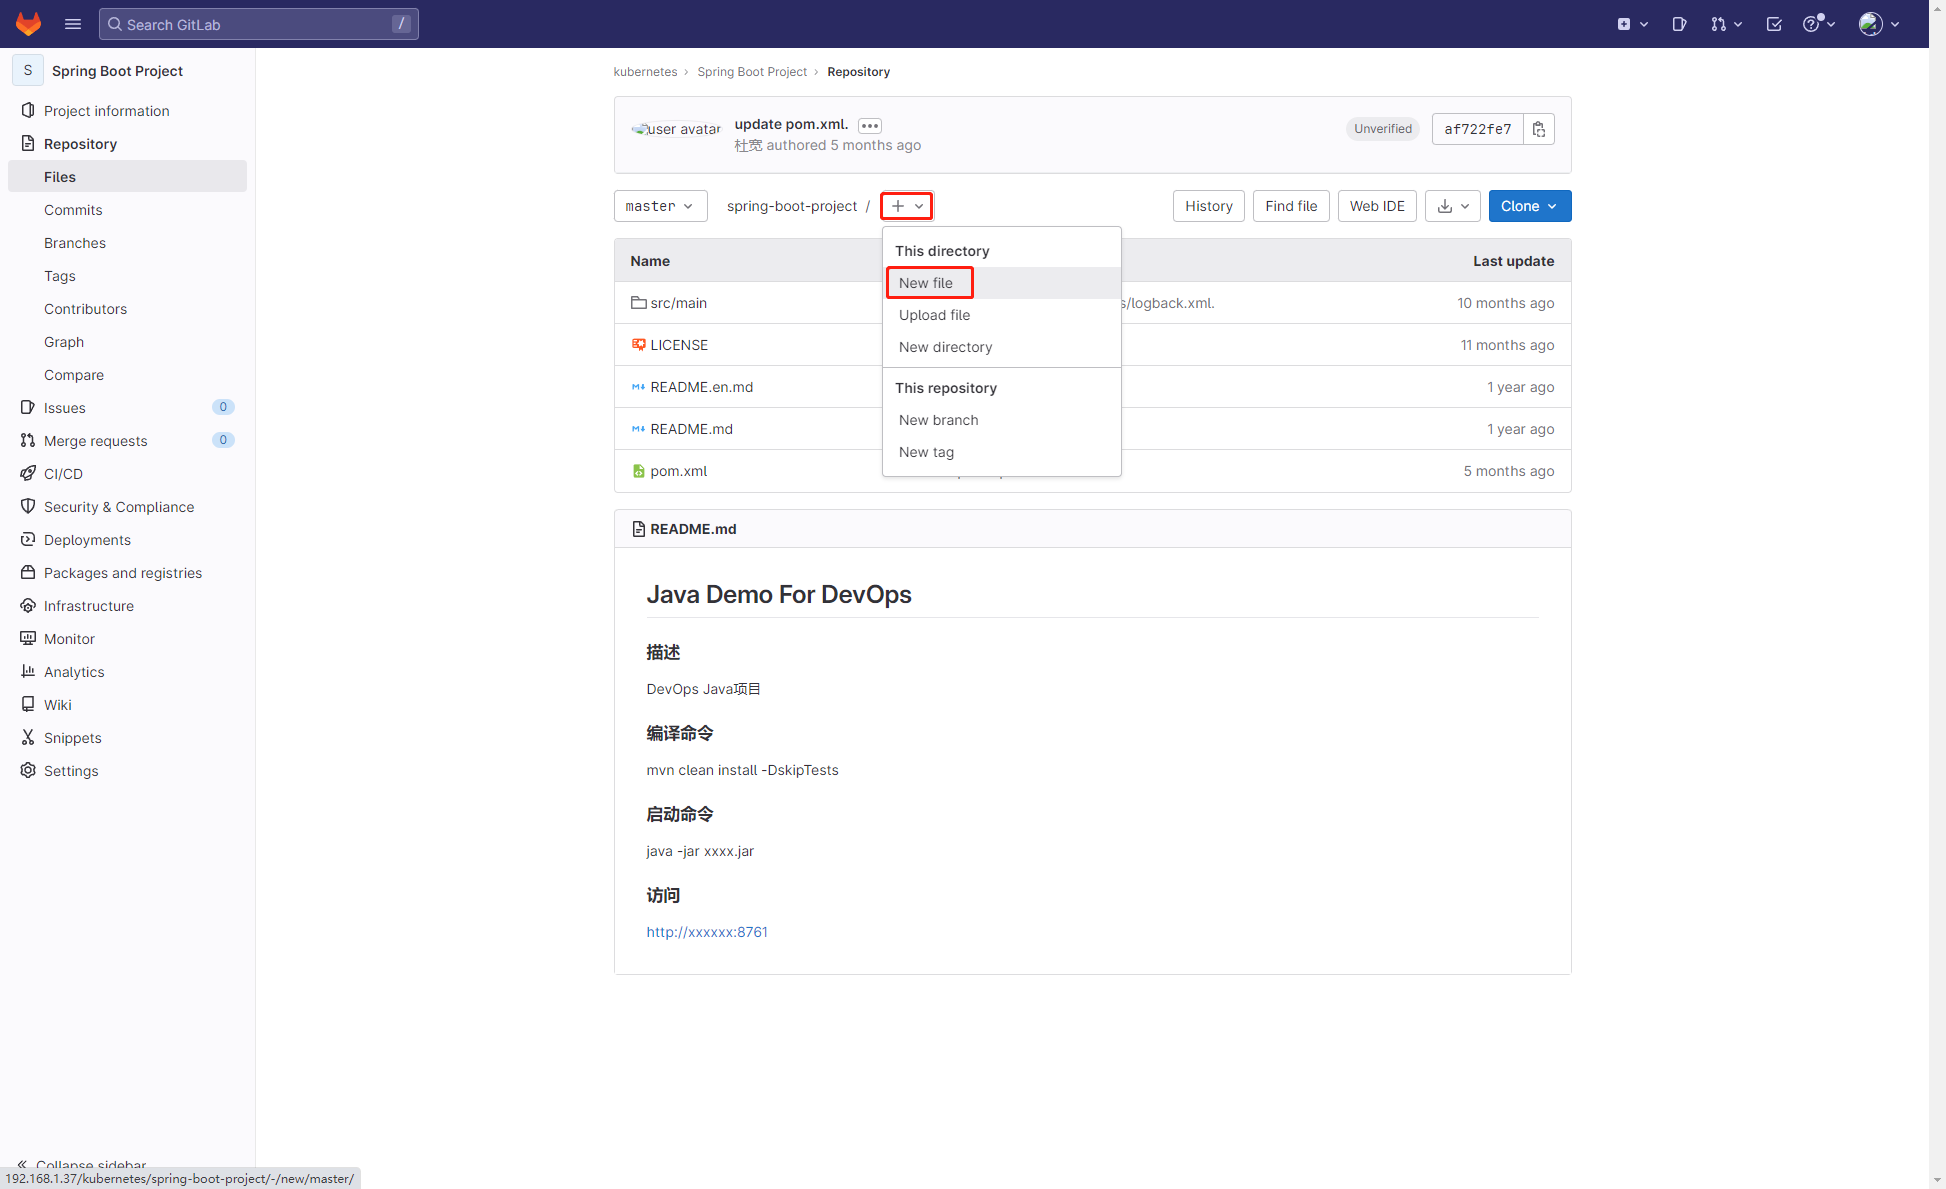The width and height of the screenshot is (1946, 1189).
Task: Toggle the plus add-to-tree dropdown
Action: click(x=907, y=206)
